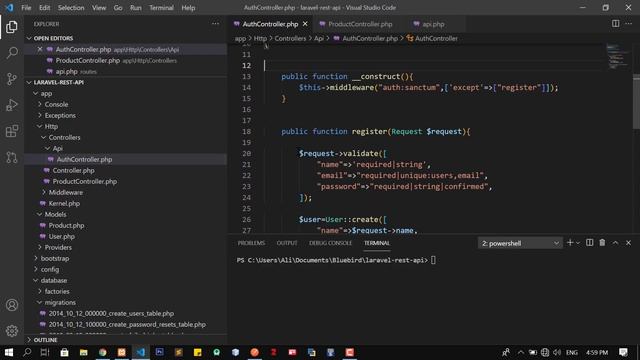
Task: Click the code minimap preview
Action: point(617,57)
